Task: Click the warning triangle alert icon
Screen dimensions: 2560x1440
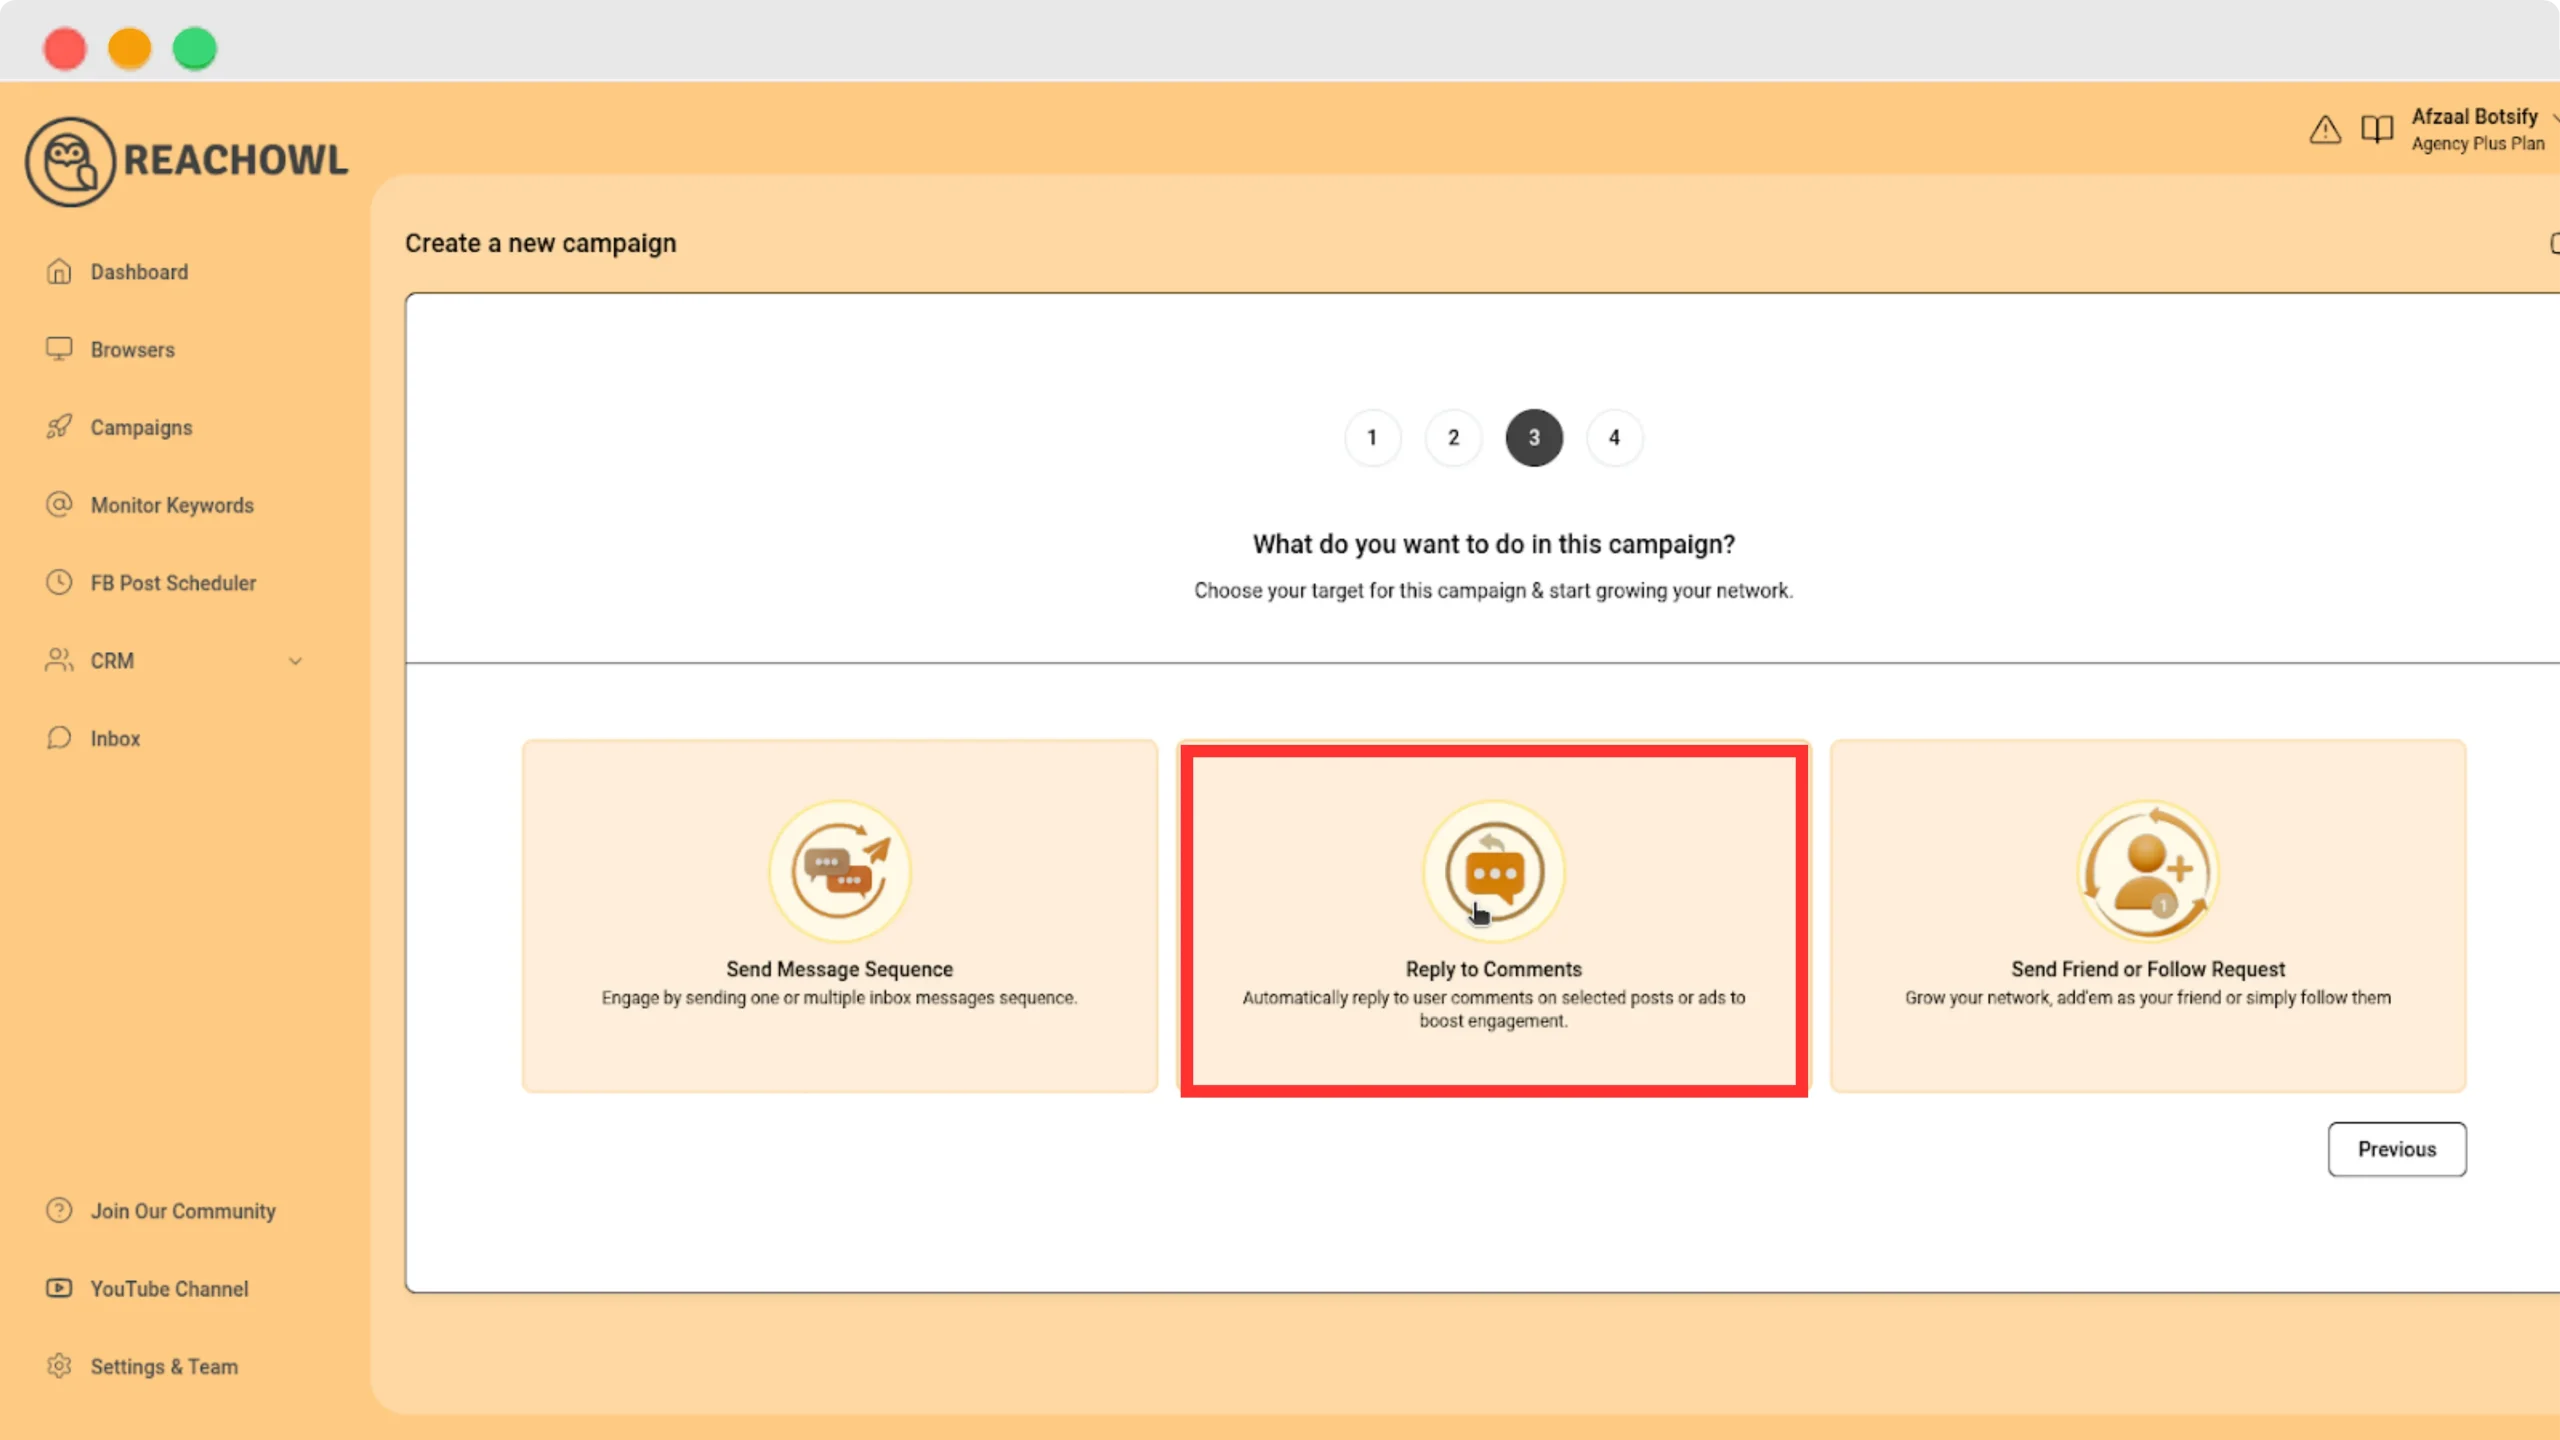Action: 2325,130
